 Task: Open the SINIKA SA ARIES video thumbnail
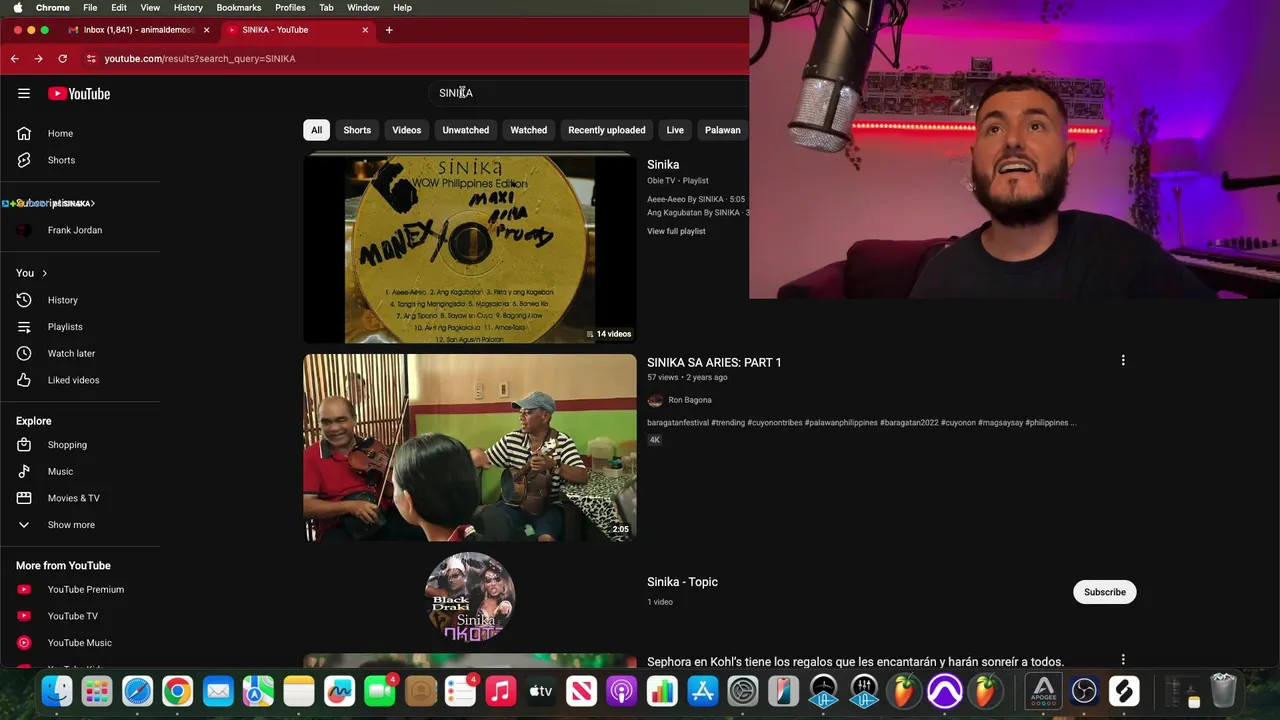point(470,448)
